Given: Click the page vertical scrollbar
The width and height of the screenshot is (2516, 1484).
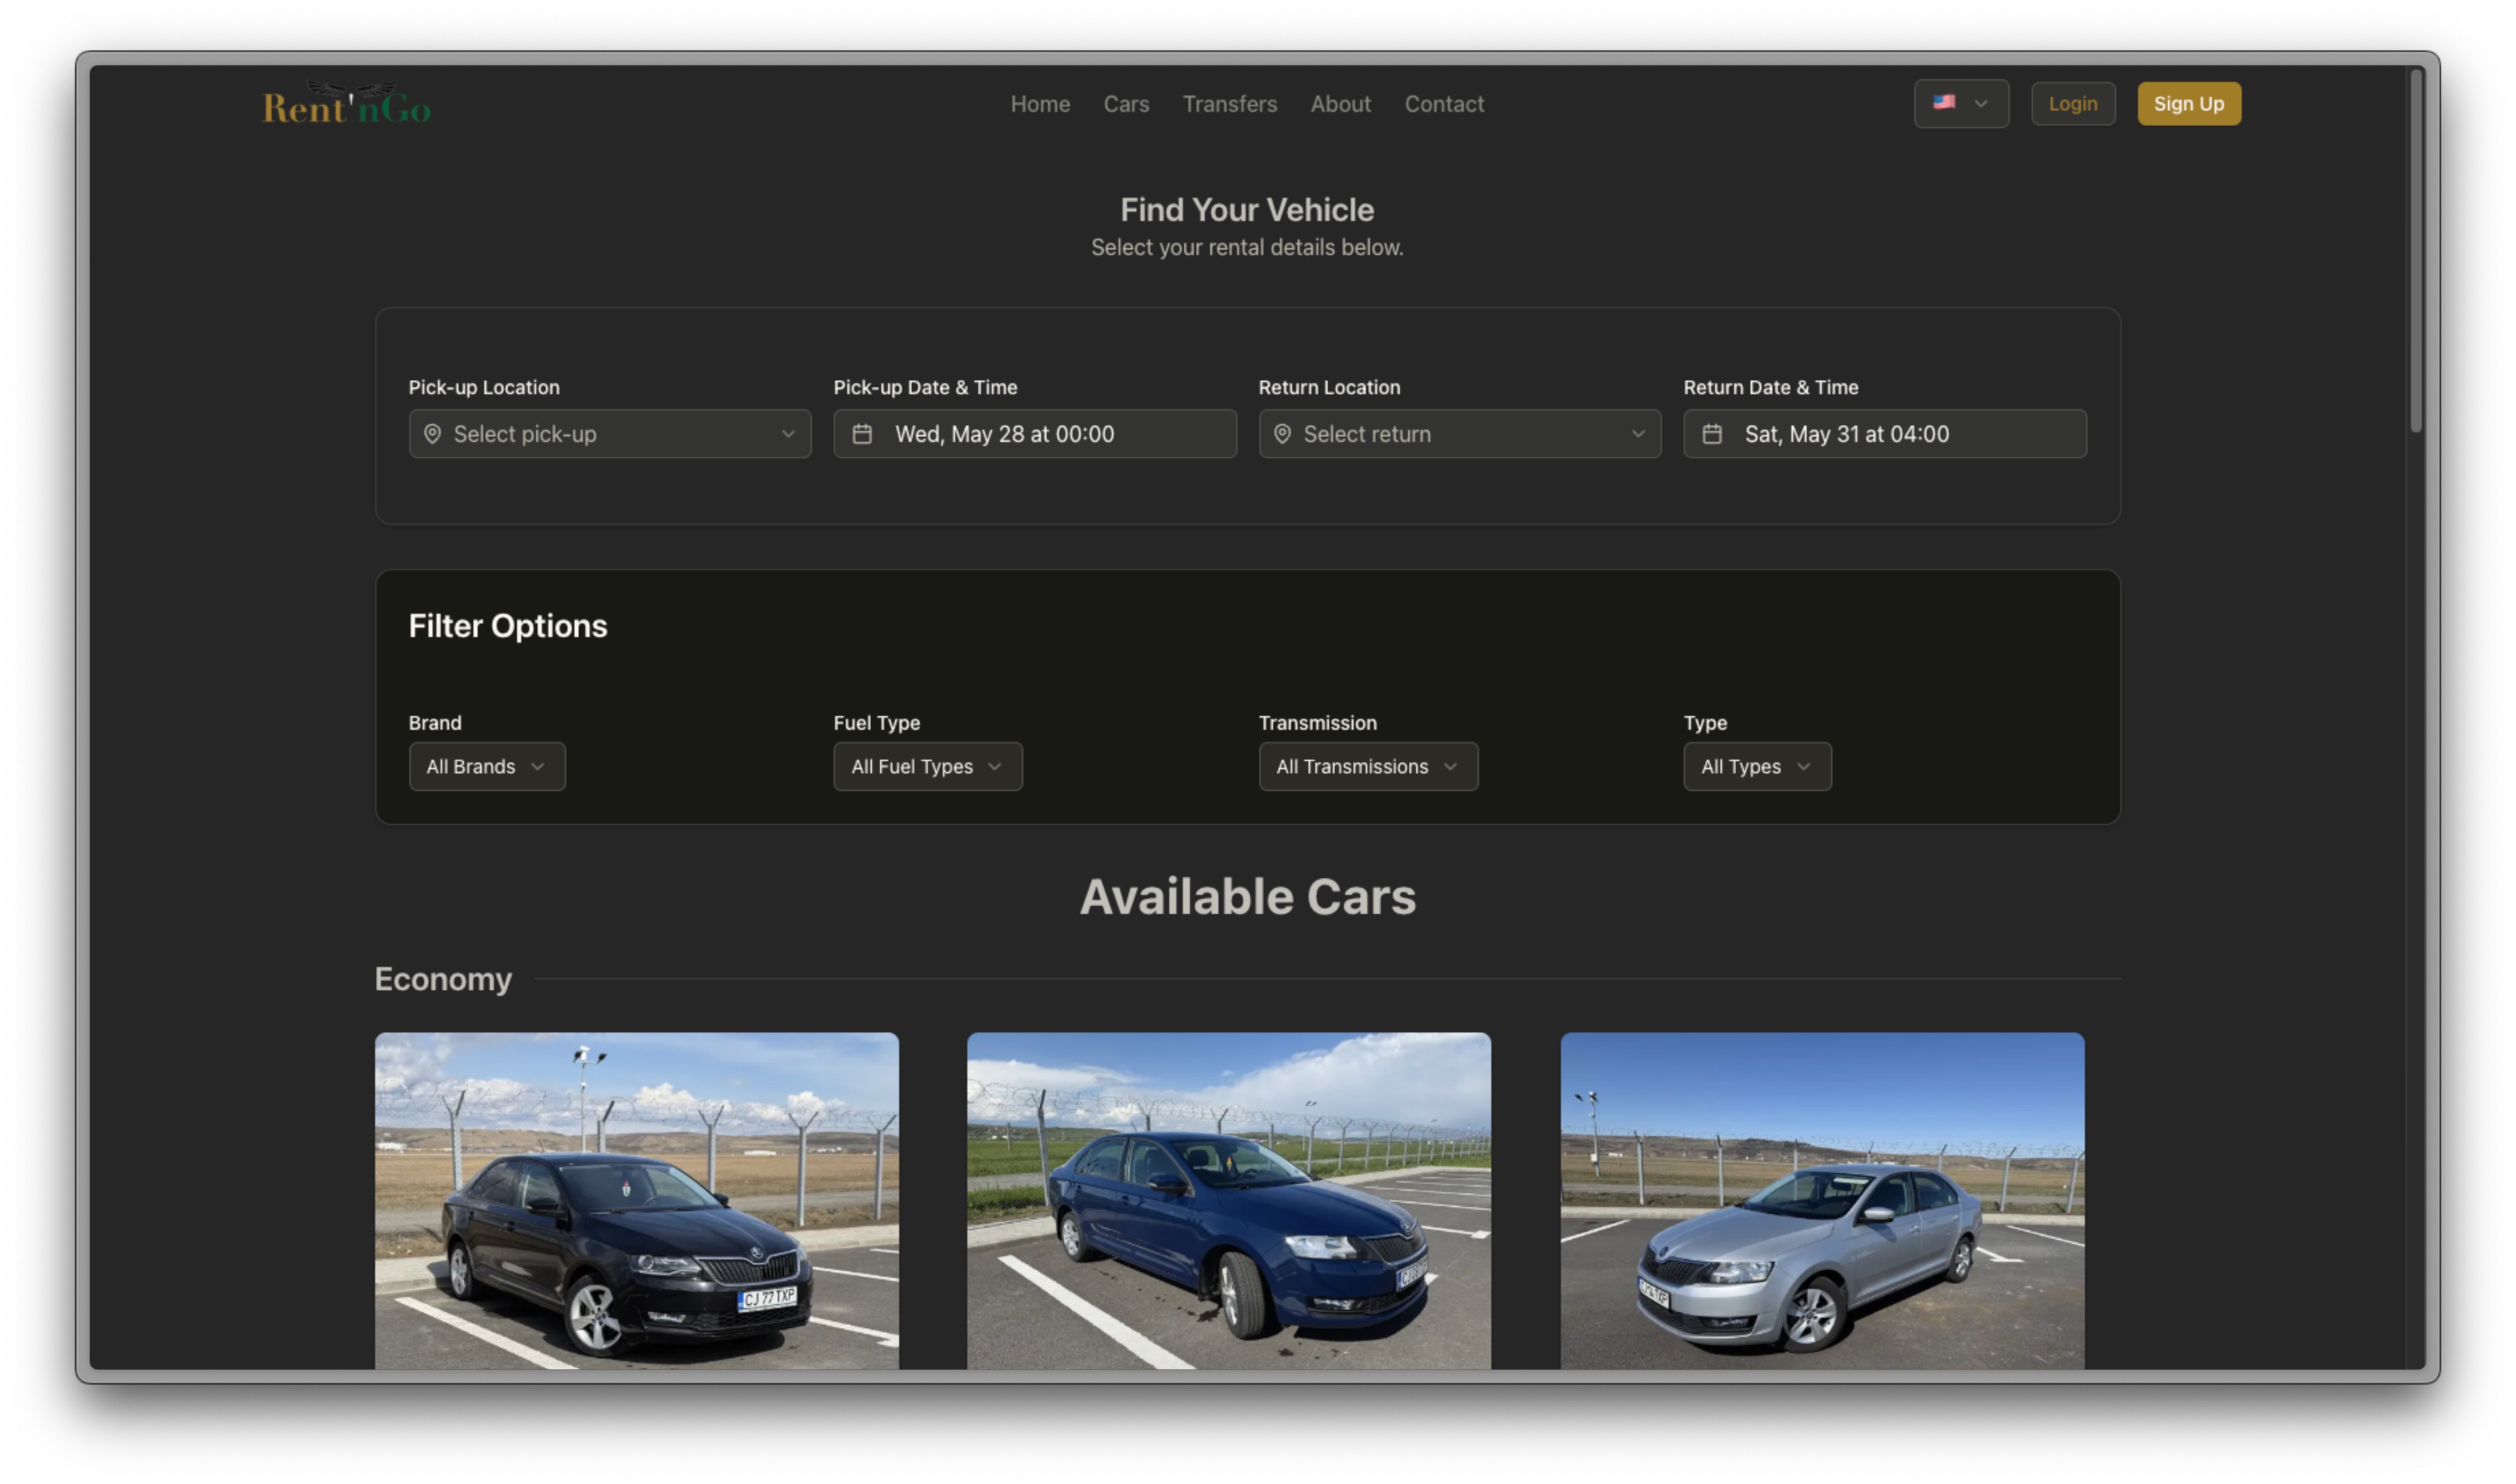Looking at the screenshot, I should tap(2416, 250).
